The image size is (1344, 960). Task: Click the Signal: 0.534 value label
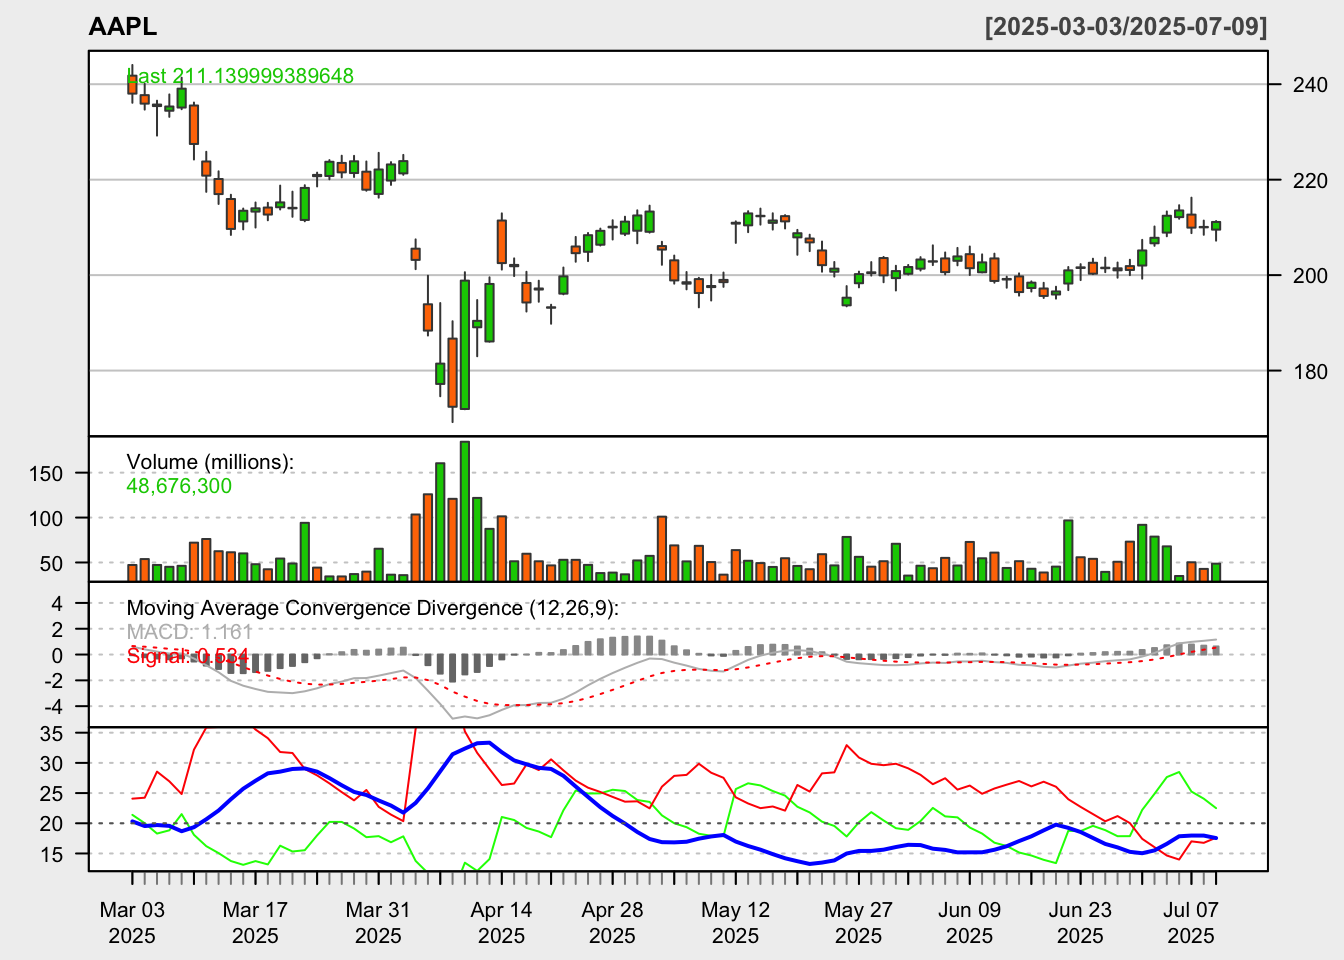pyautogui.click(x=187, y=655)
